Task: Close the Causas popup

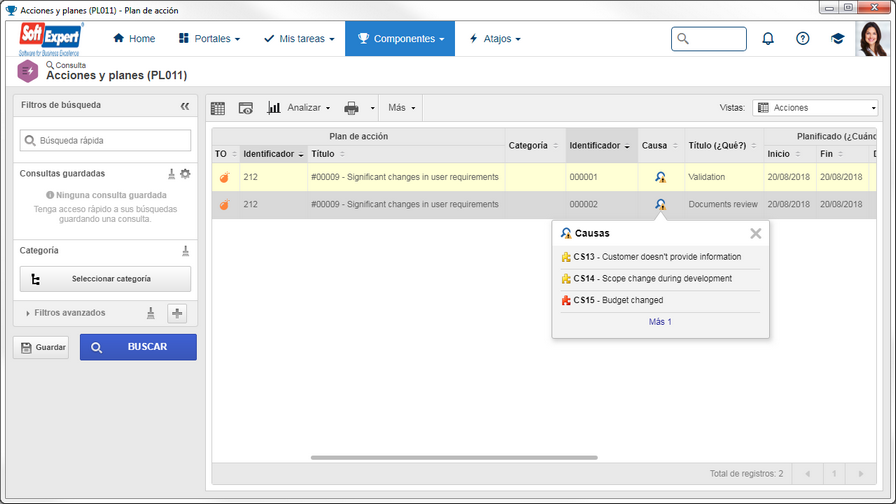Action: pos(755,233)
